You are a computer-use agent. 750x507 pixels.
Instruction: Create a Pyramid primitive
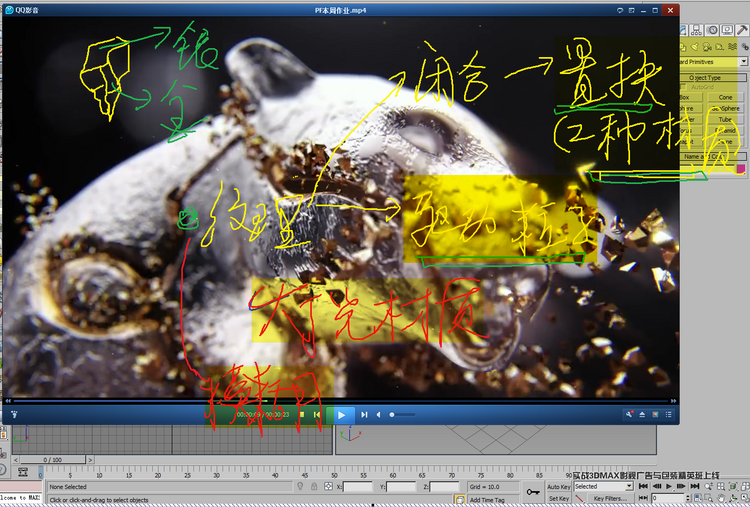[x=725, y=130]
